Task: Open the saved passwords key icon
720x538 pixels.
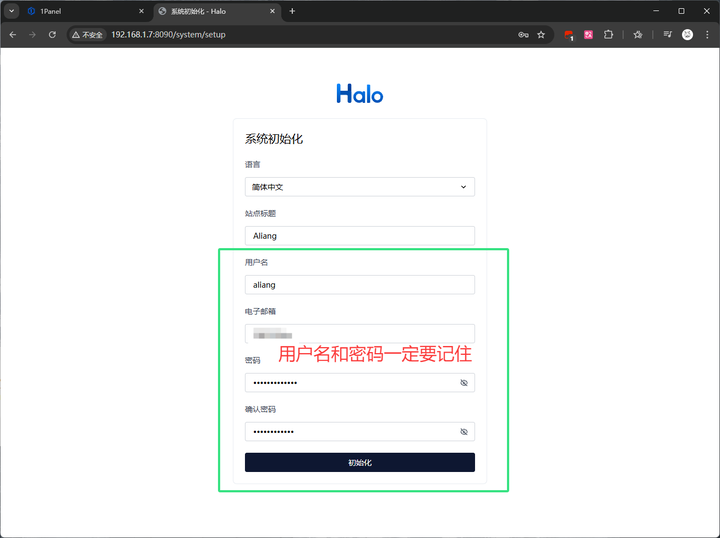Action: click(x=523, y=34)
